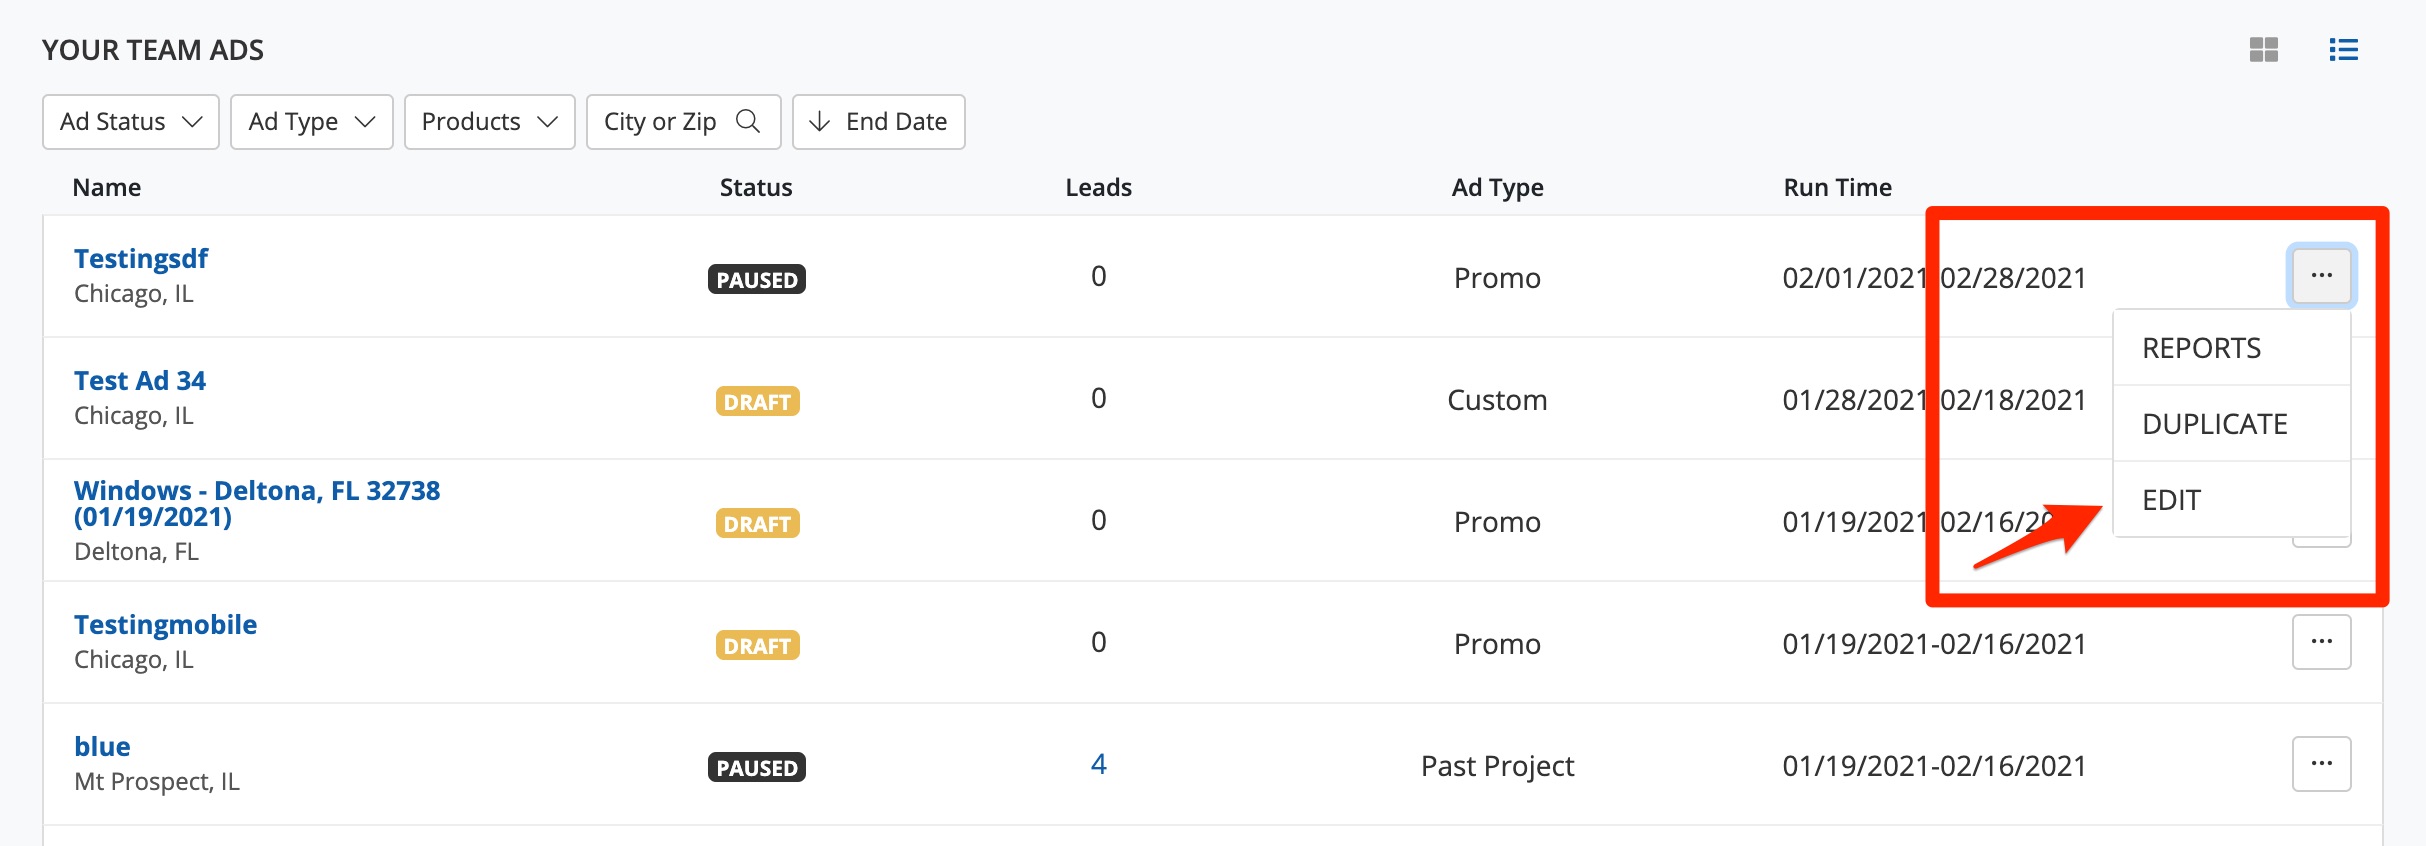Viewport: 2426px width, 846px height.
Task: Open more options for Testingsdf ad
Action: point(2321,275)
